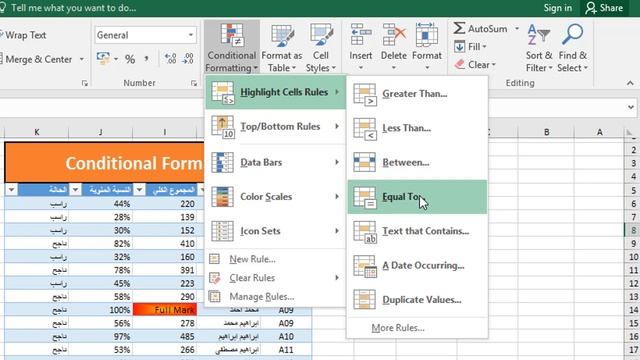Open Alignment dialog launcher
Viewport: 640px width, 360px height.
[84, 83]
